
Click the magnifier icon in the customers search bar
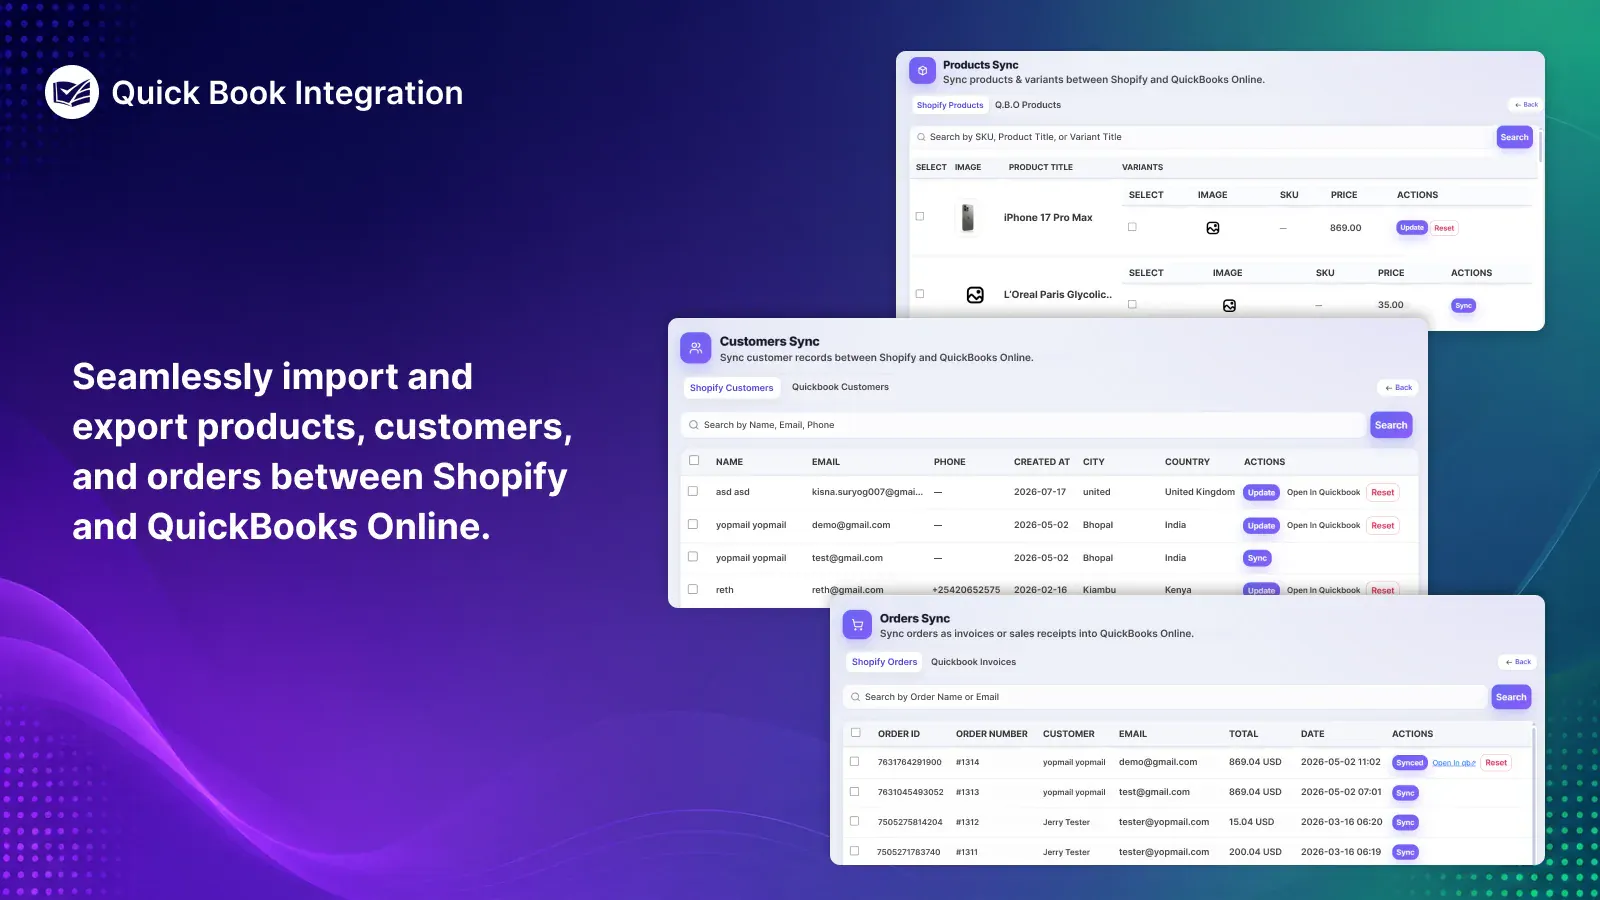[x=693, y=425]
